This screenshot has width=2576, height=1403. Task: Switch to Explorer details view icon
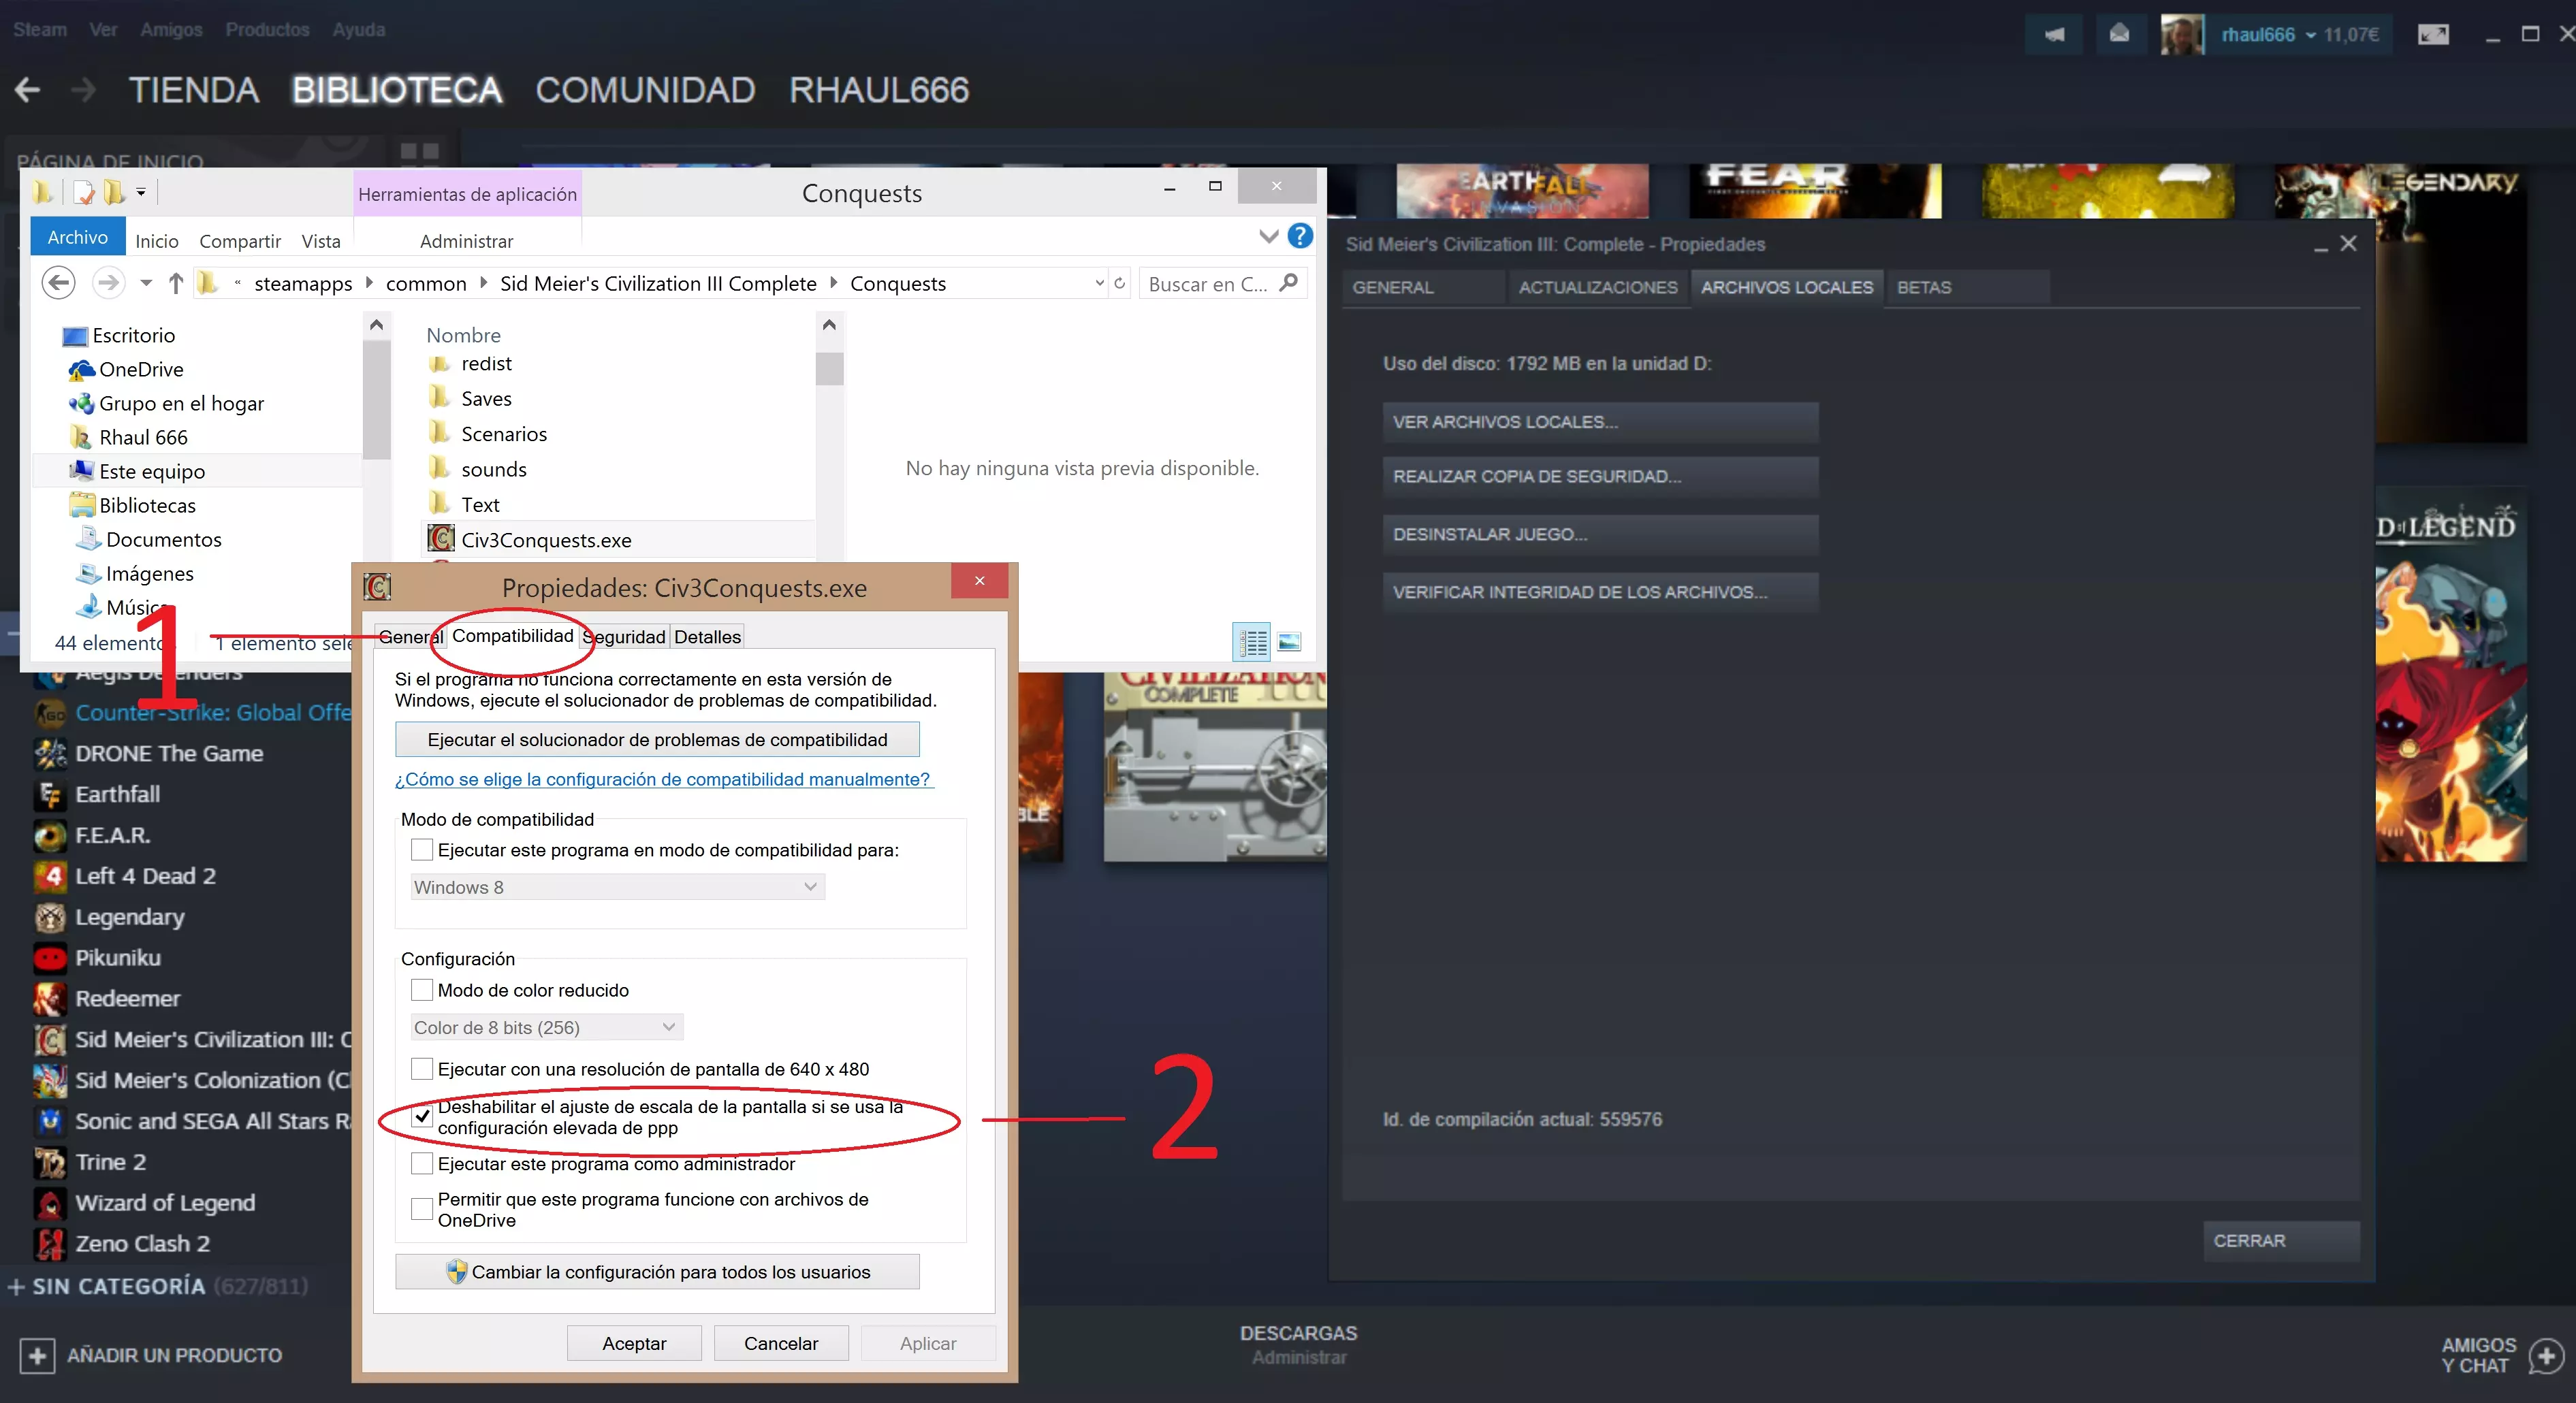pyautogui.click(x=1253, y=642)
